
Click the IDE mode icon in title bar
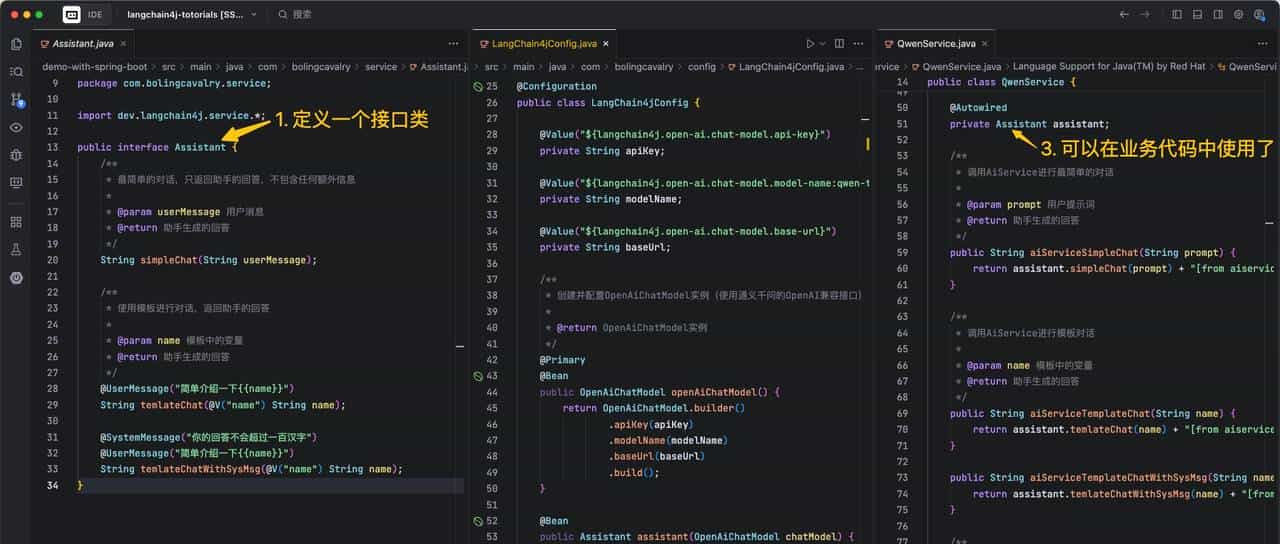[72, 14]
